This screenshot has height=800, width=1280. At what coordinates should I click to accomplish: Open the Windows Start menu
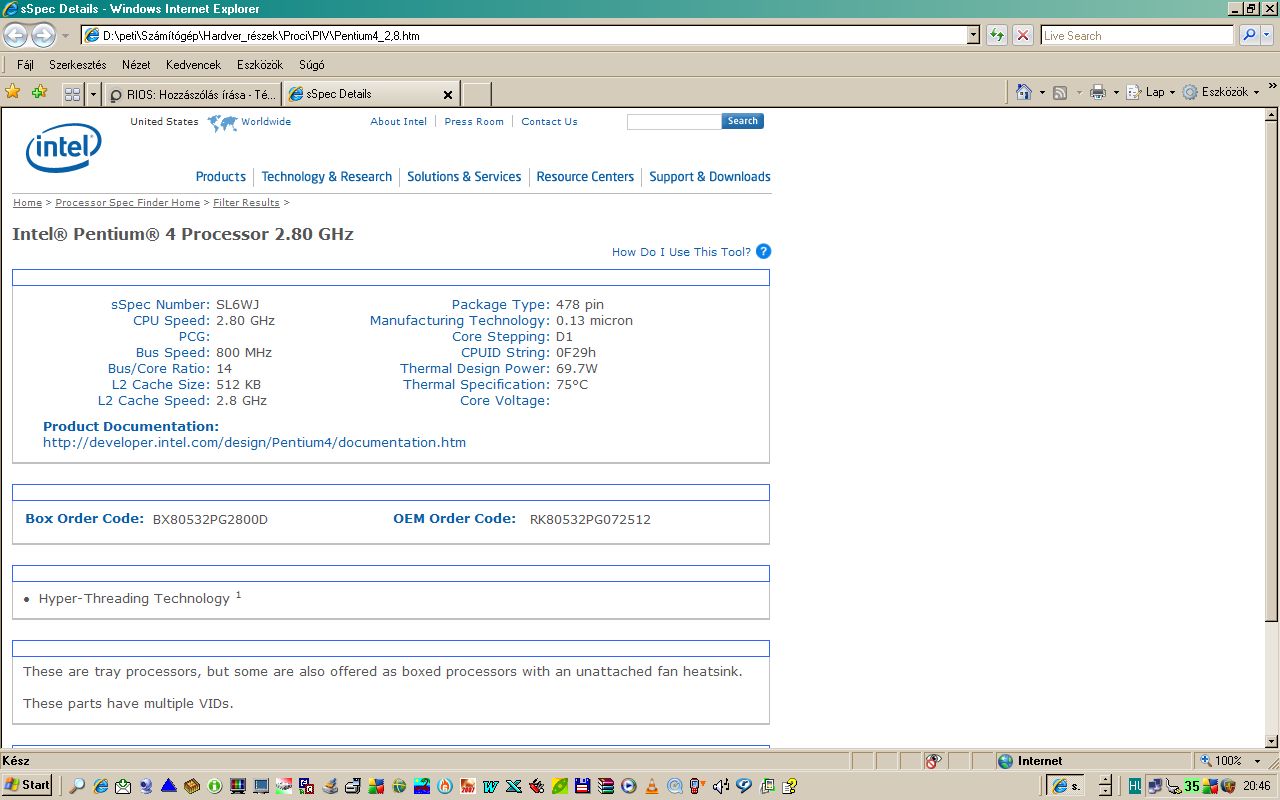pyautogui.click(x=27, y=785)
